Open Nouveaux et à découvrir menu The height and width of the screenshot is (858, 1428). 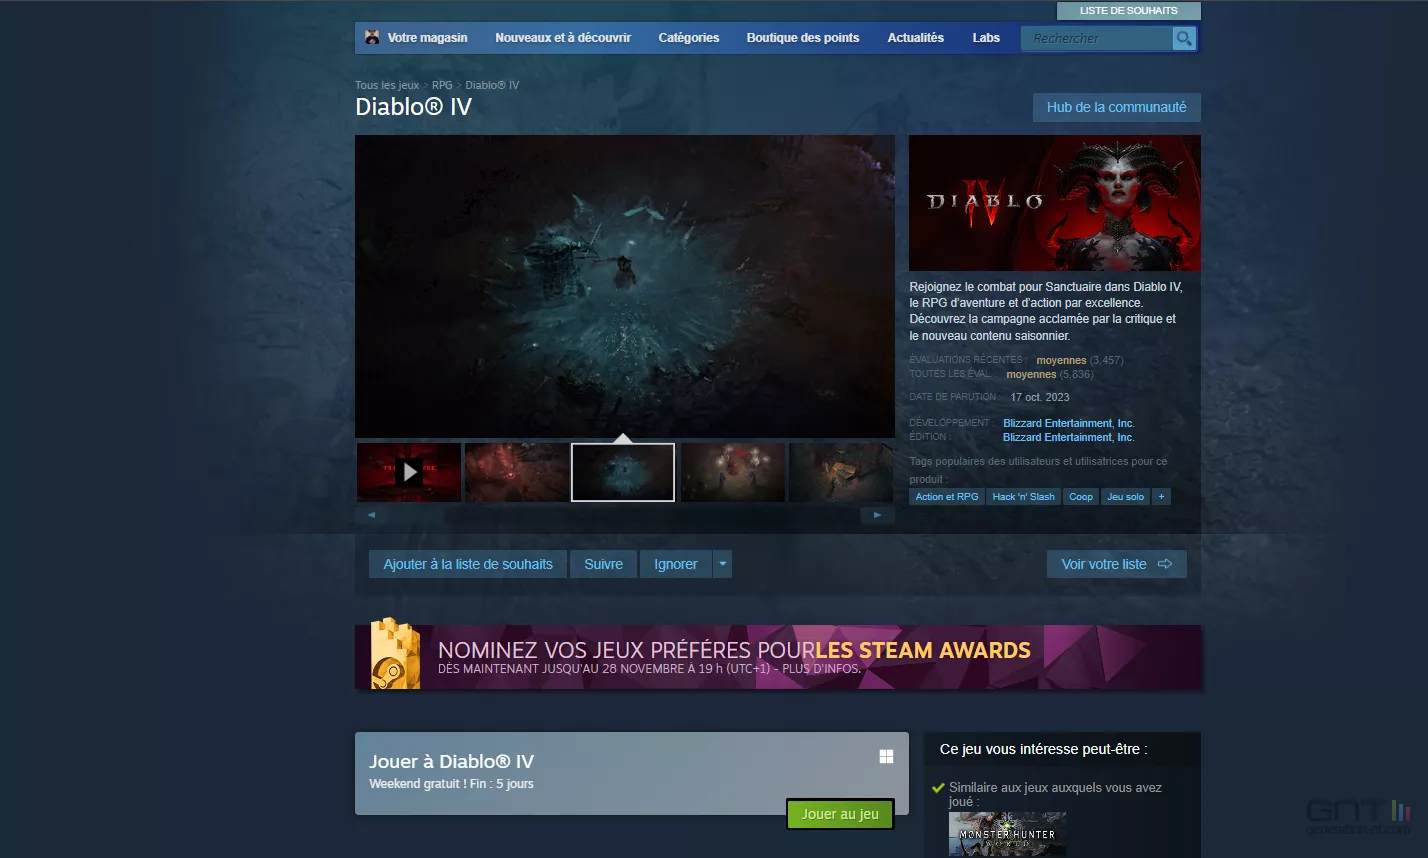(563, 38)
